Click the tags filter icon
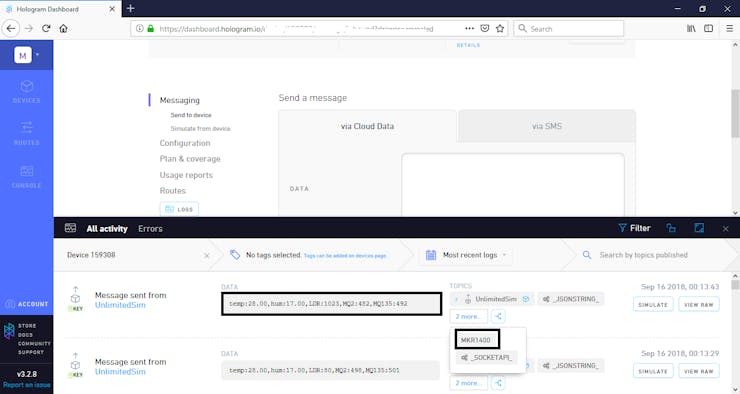 pos(235,255)
